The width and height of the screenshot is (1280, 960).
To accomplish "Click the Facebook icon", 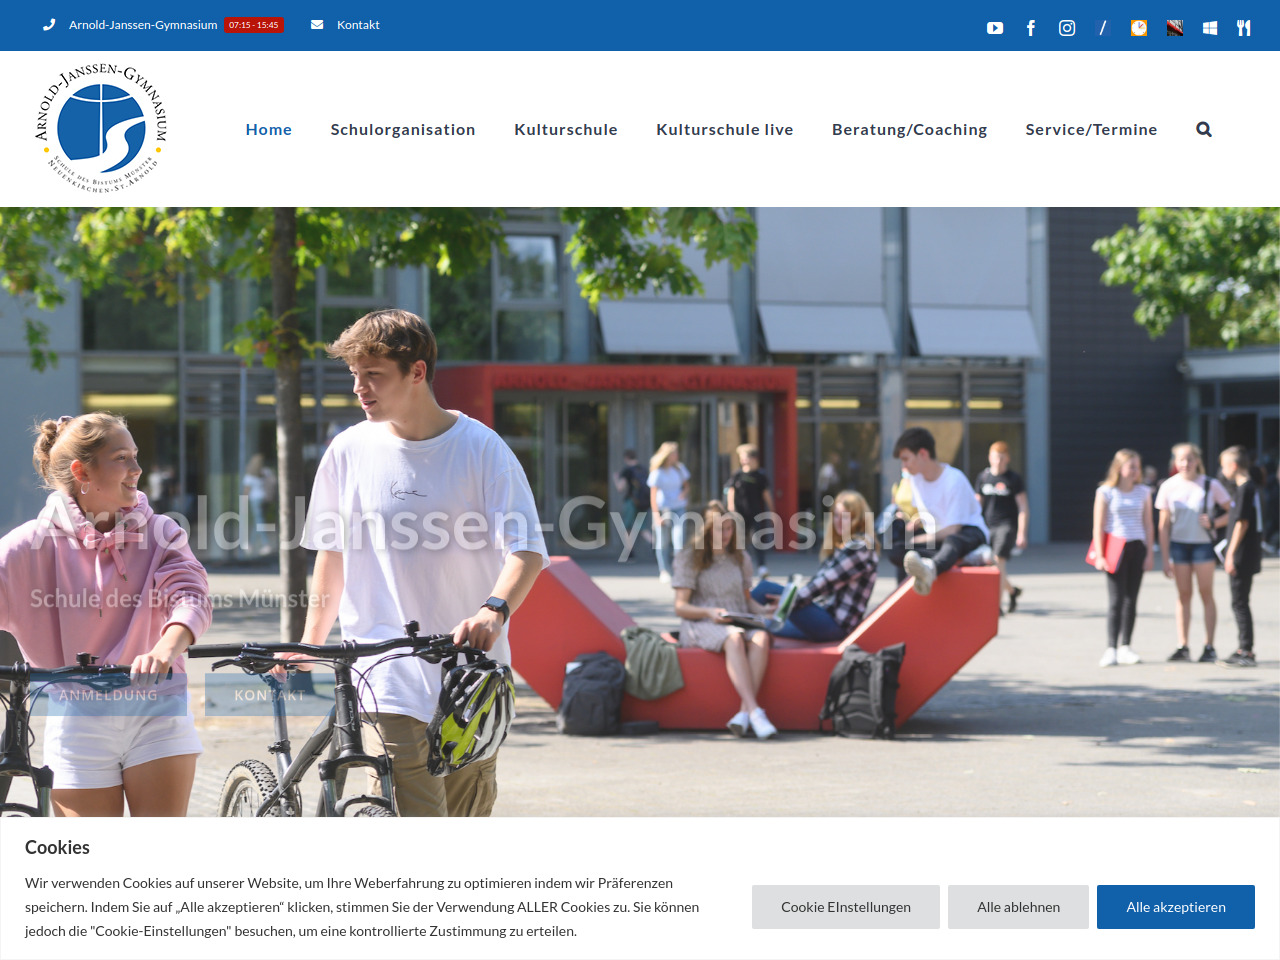I will click(x=1031, y=28).
